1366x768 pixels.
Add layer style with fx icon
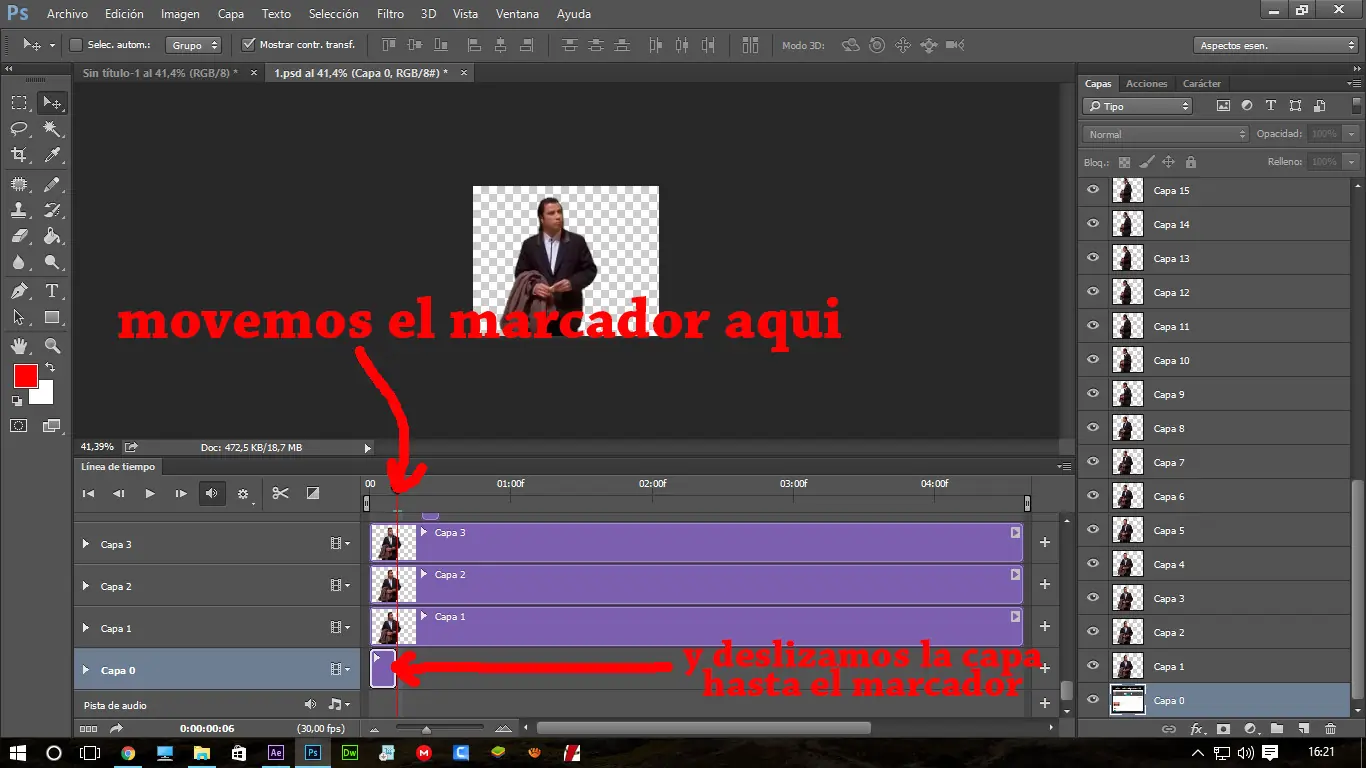pos(1196,729)
